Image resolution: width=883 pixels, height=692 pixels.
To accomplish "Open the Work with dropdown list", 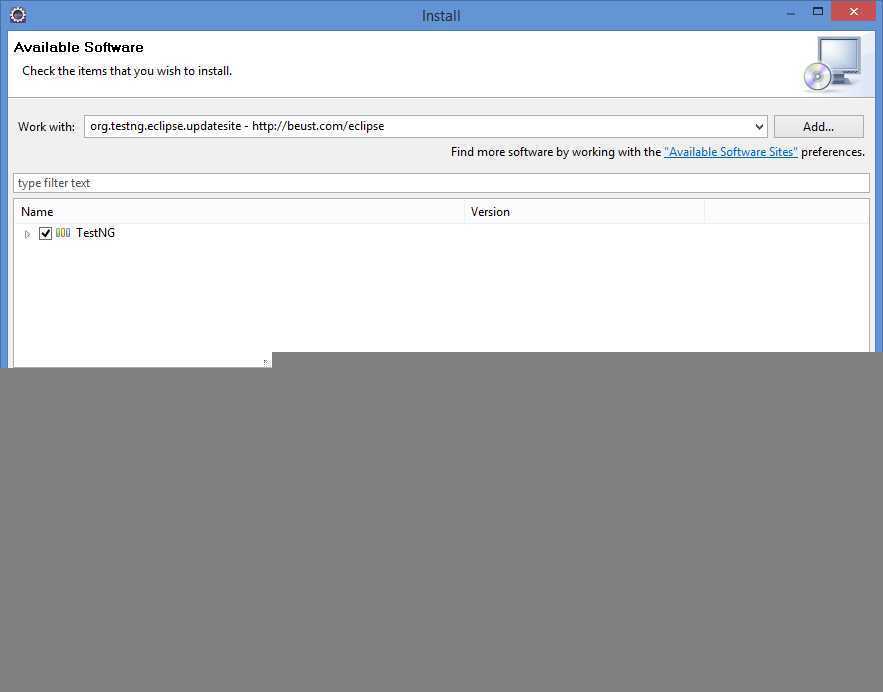I will pyautogui.click(x=759, y=127).
